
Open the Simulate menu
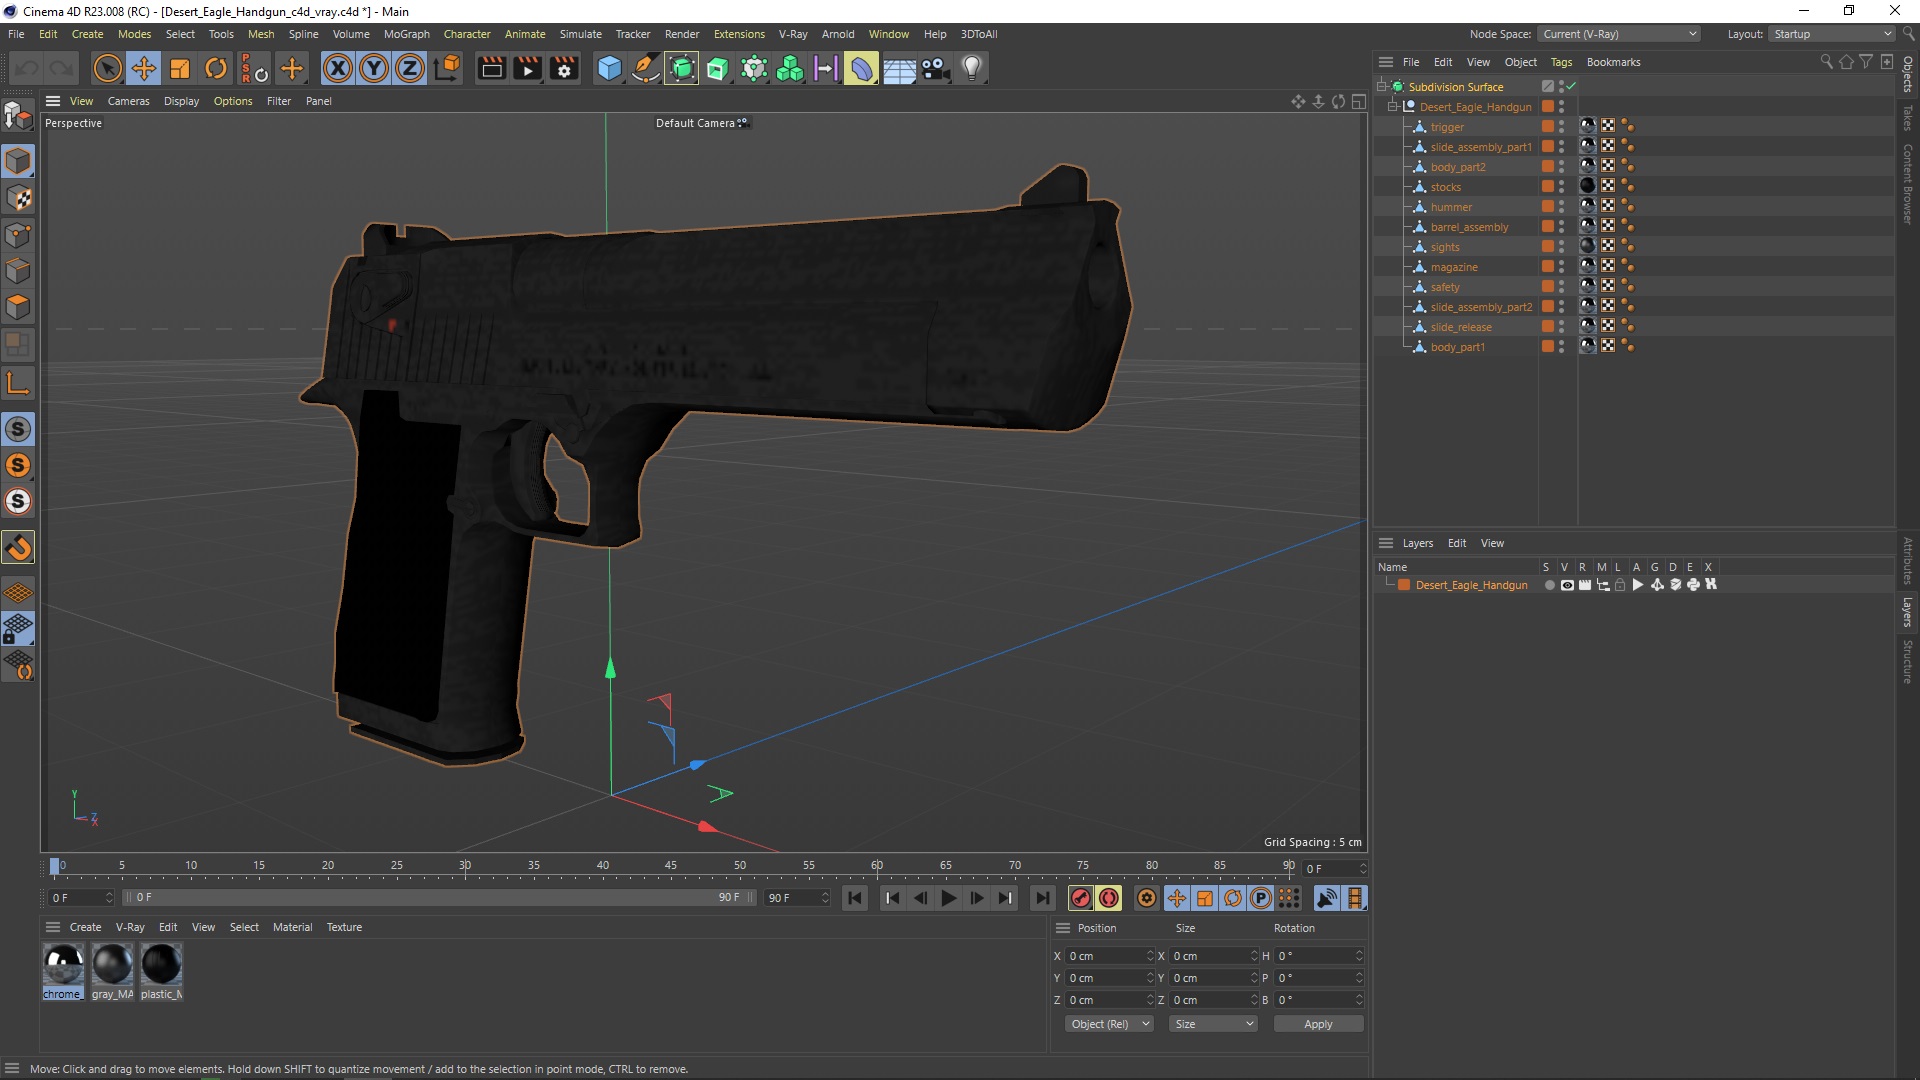point(580,34)
